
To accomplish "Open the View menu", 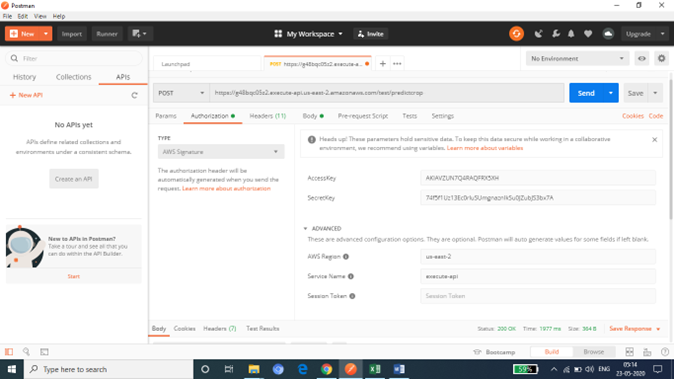I will [x=40, y=16].
